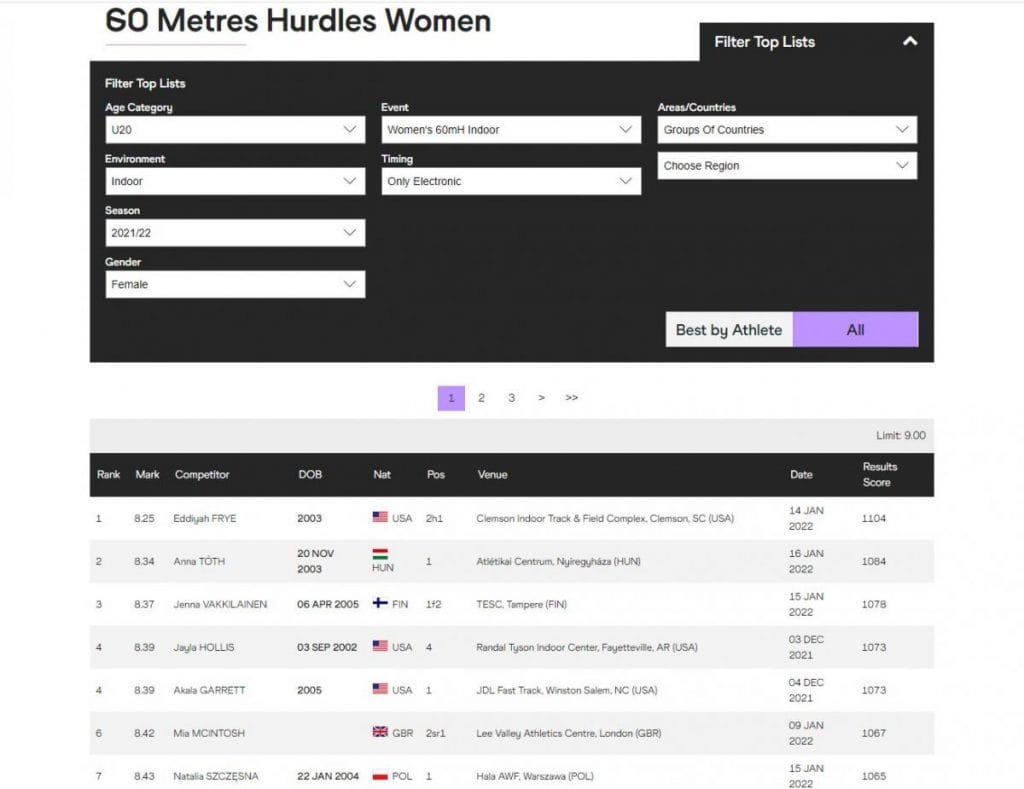Viewport: 1024px width, 789px height.
Task: Open Eddiyah FRYE athlete profile
Action: [x=205, y=519]
